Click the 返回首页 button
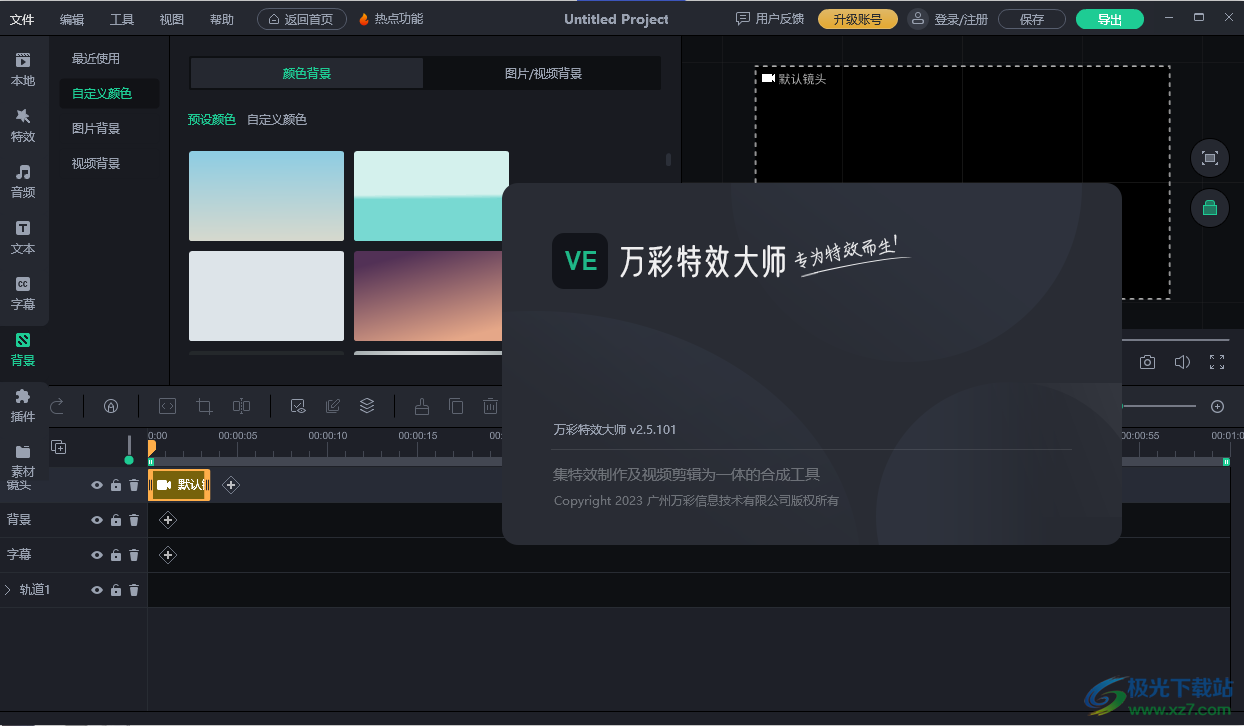1244x726 pixels. [x=302, y=19]
